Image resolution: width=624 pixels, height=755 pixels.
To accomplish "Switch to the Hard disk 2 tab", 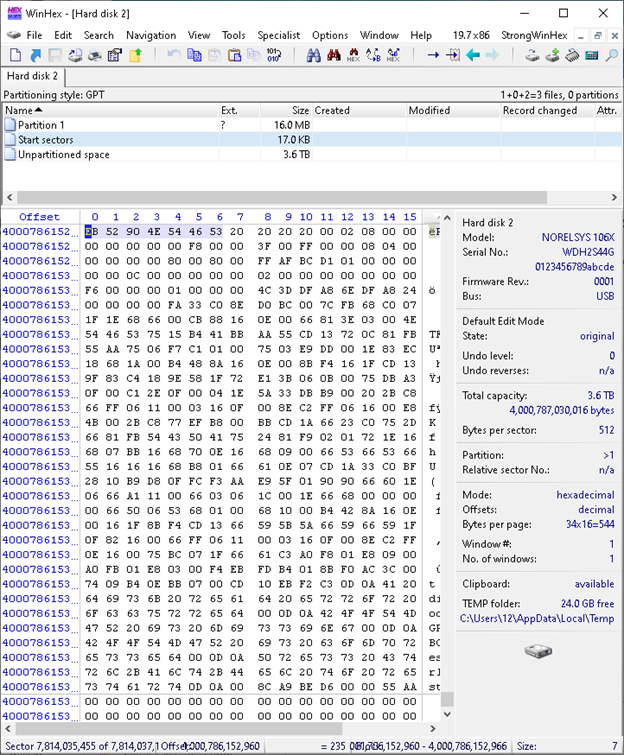I will point(32,76).
